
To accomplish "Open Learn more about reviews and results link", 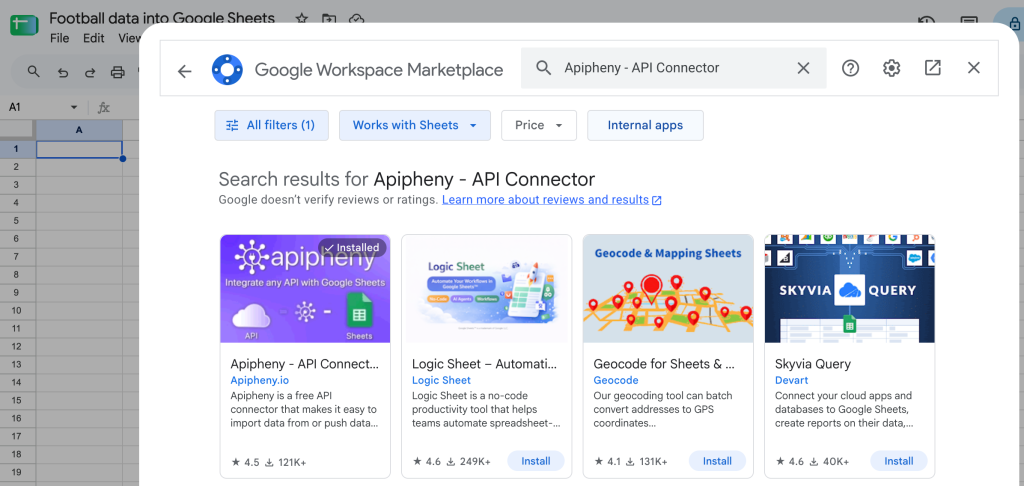I will [x=552, y=200].
